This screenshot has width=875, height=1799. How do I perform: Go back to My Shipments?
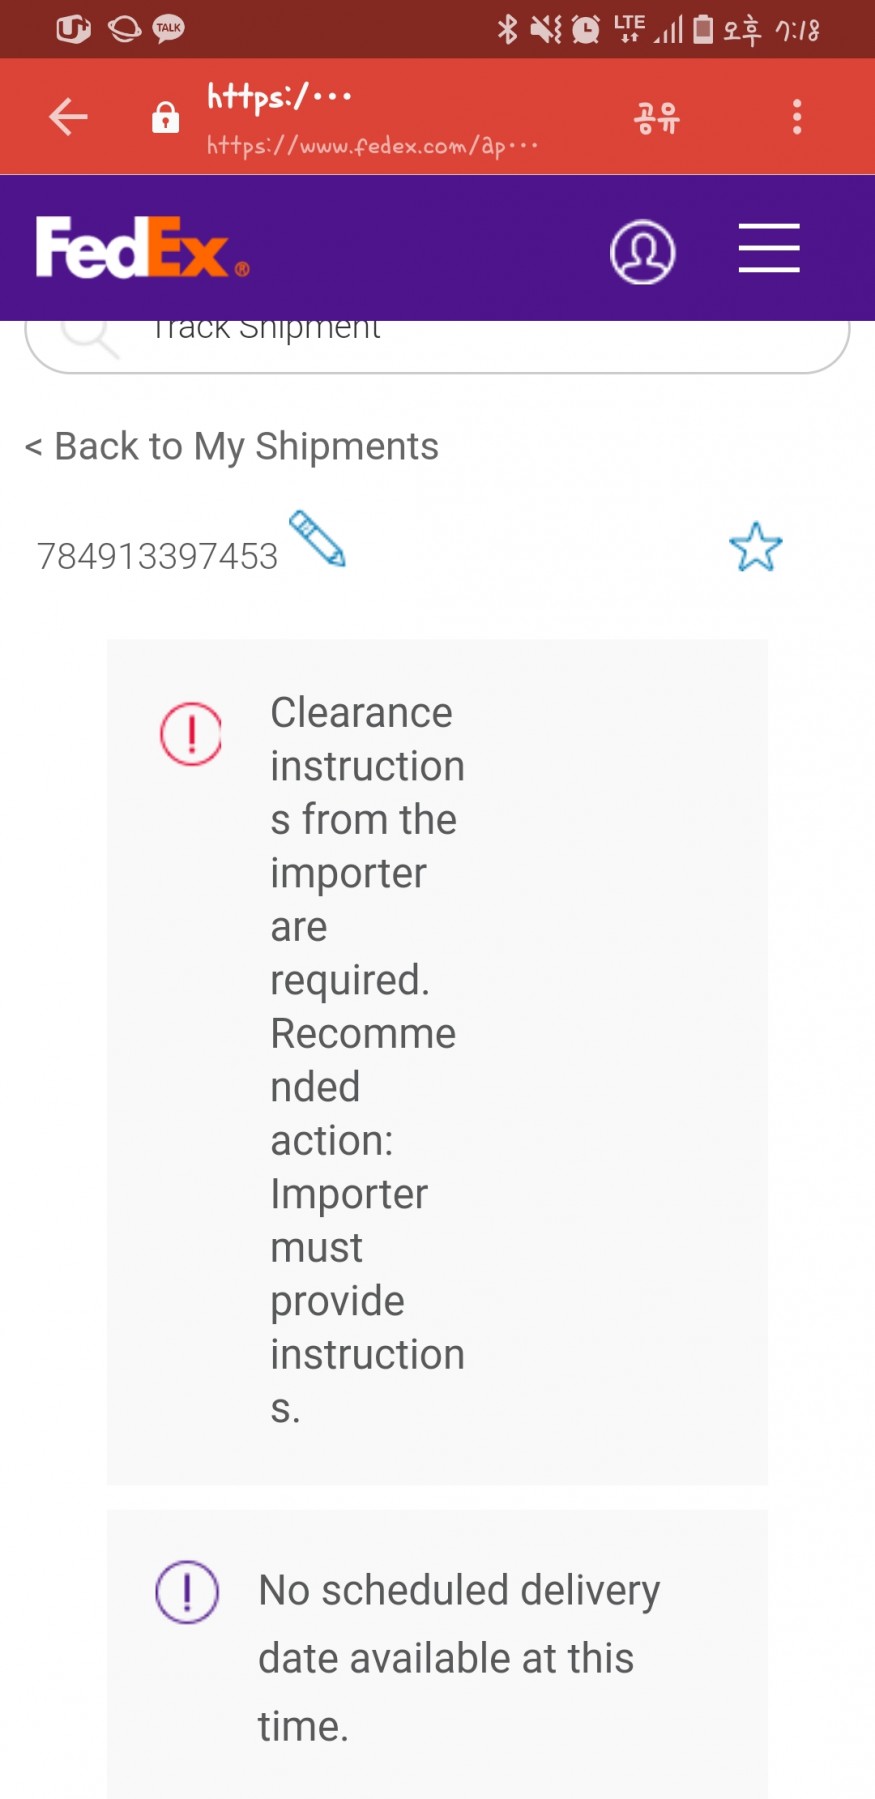tap(232, 446)
